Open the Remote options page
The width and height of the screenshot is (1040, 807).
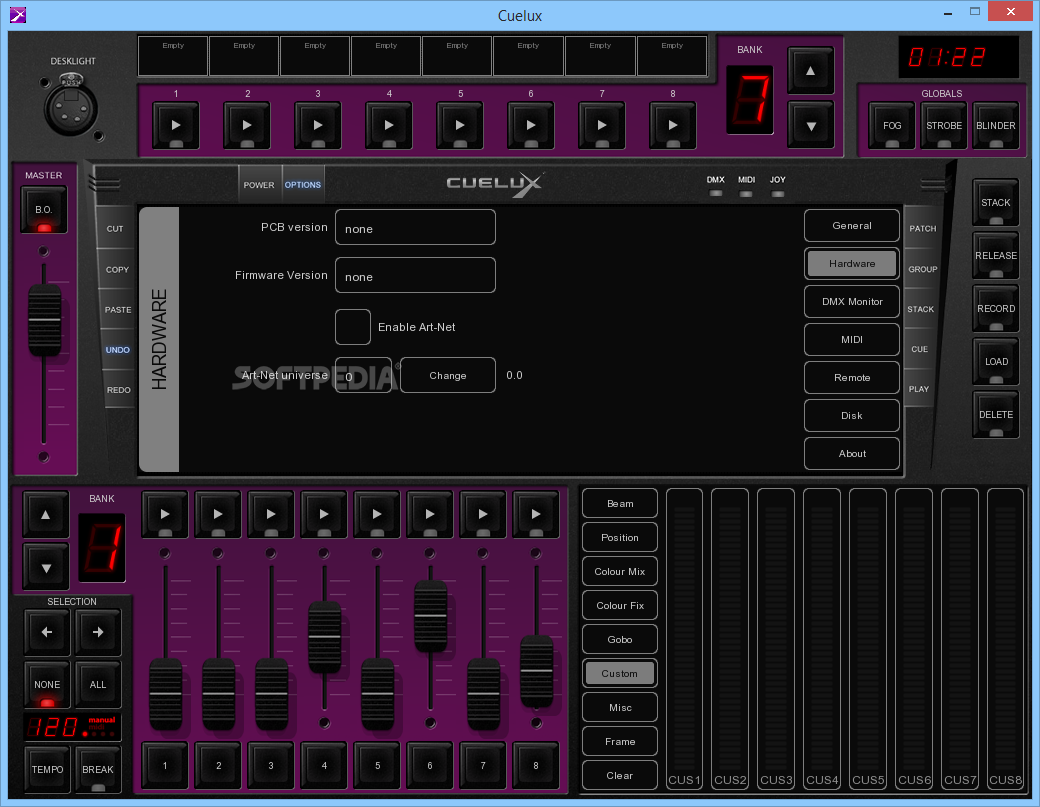[852, 377]
